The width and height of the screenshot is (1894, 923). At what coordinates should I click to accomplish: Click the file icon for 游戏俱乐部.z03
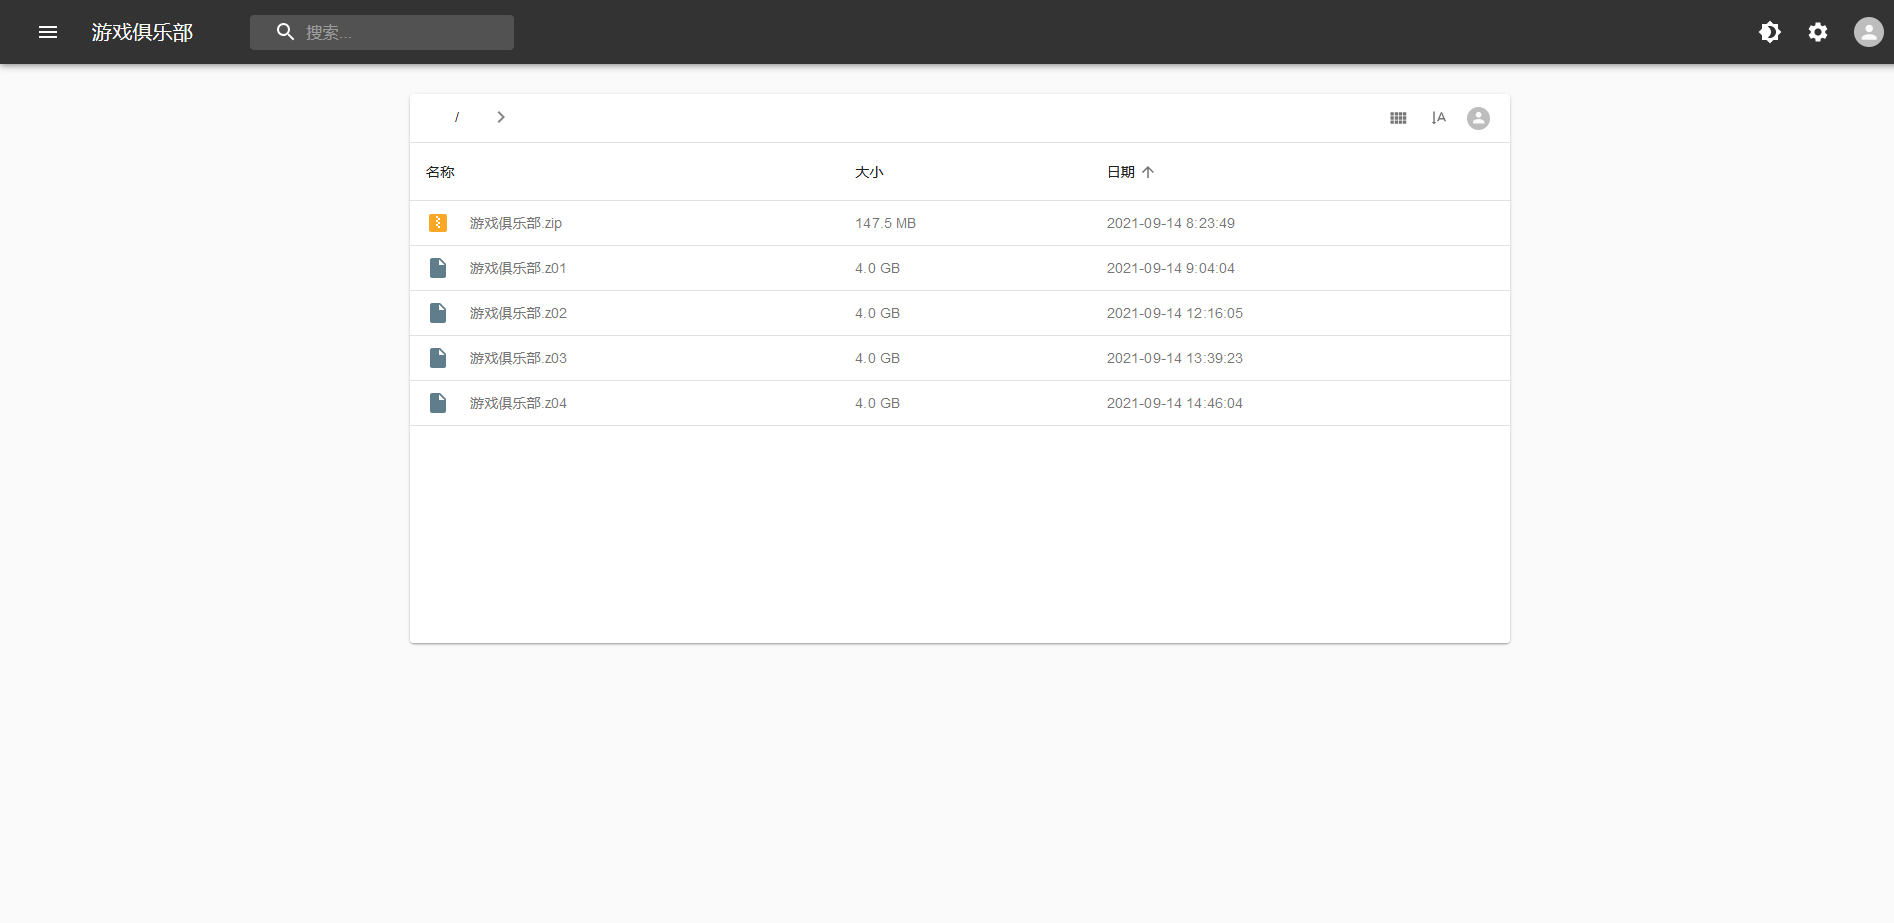(x=438, y=358)
